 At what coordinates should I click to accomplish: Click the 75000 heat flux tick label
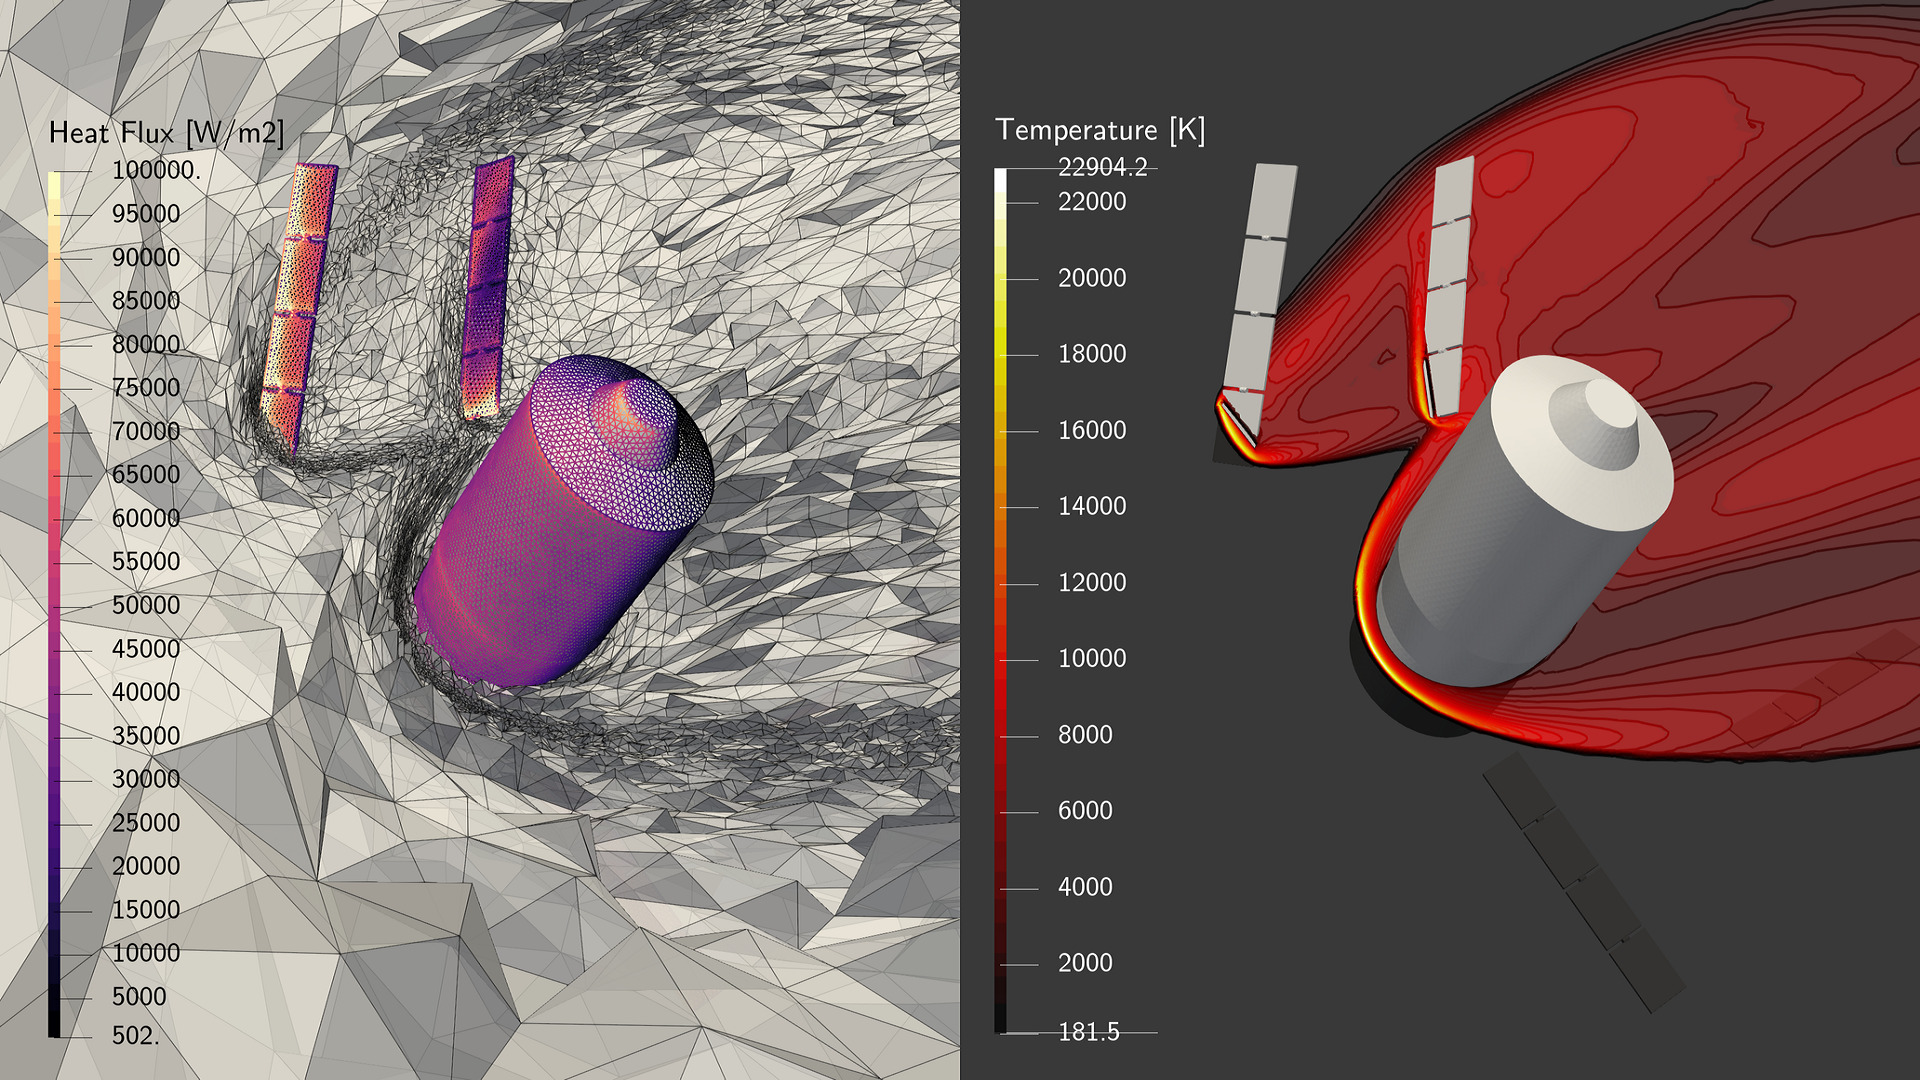click(x=146, y=387)
